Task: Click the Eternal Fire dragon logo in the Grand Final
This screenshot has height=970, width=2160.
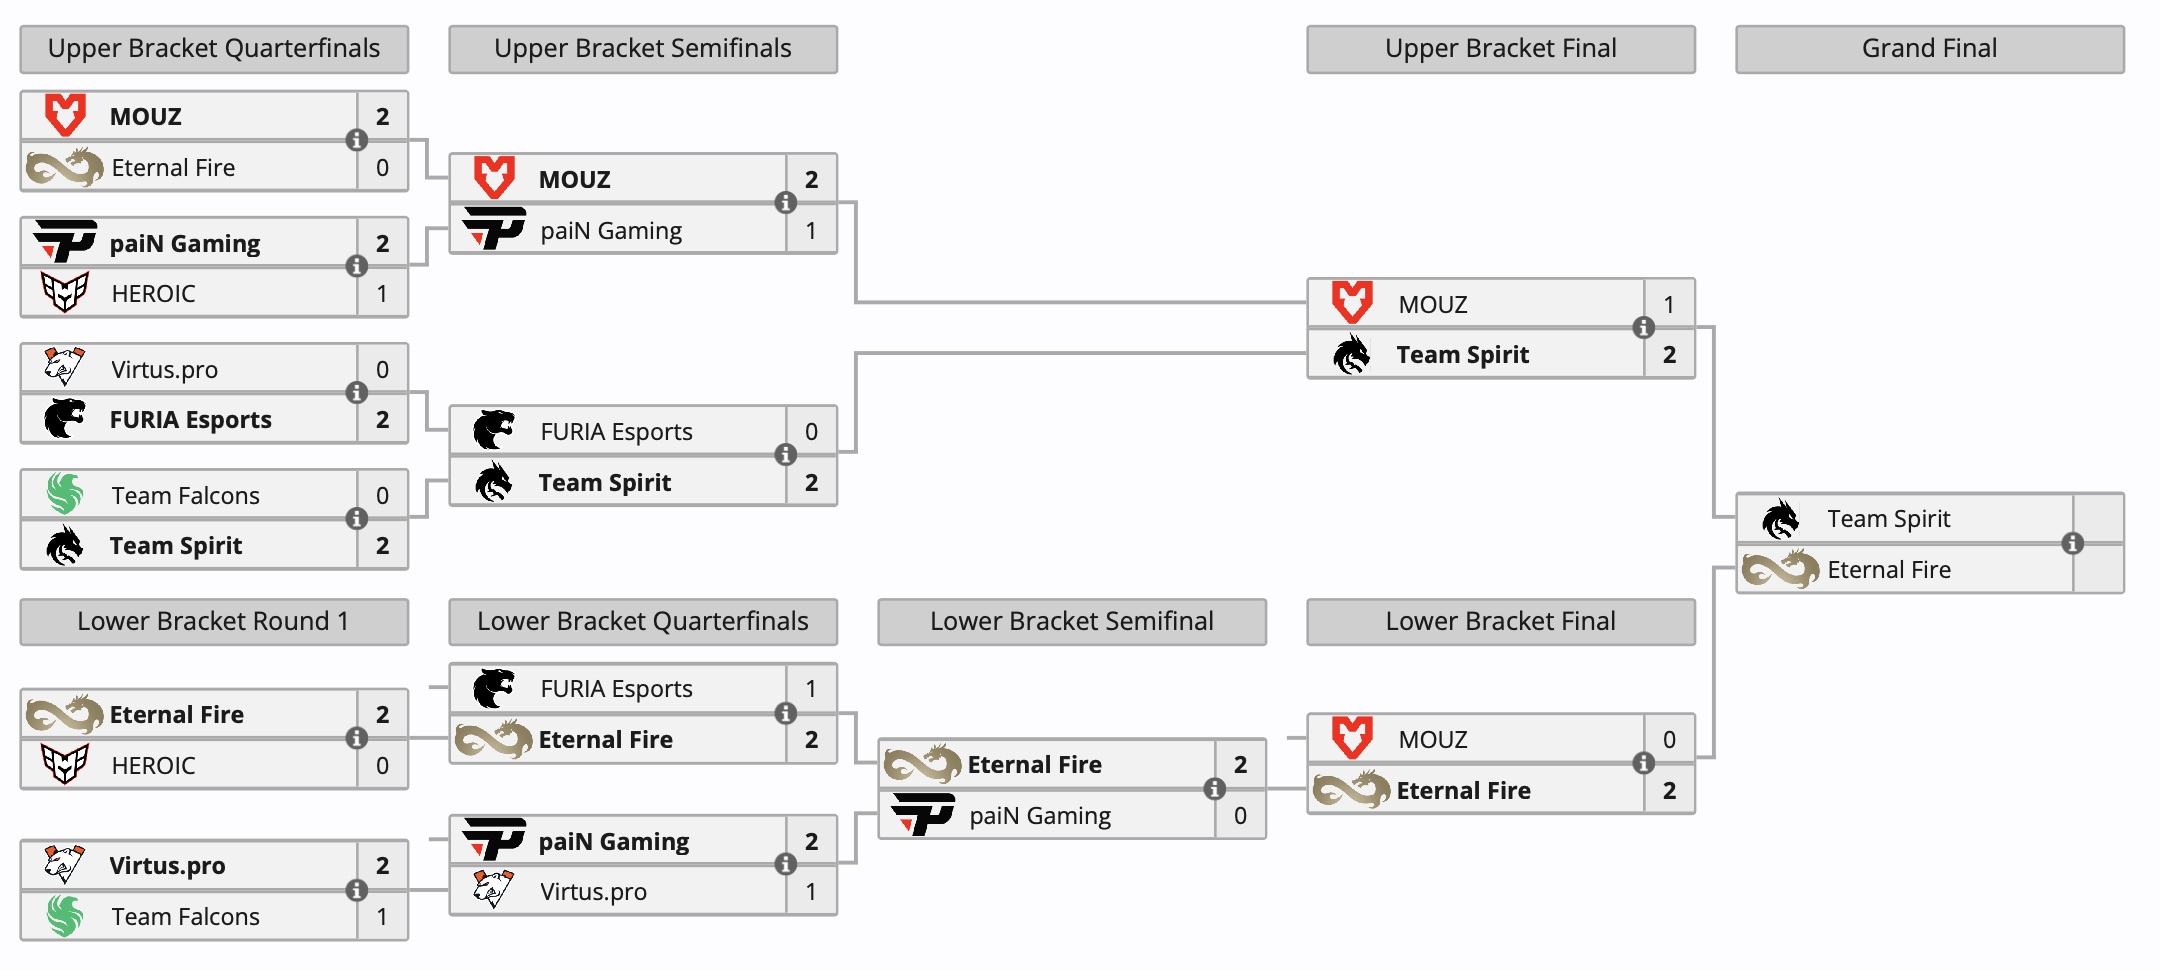Action: click(x=1780, y=569)
